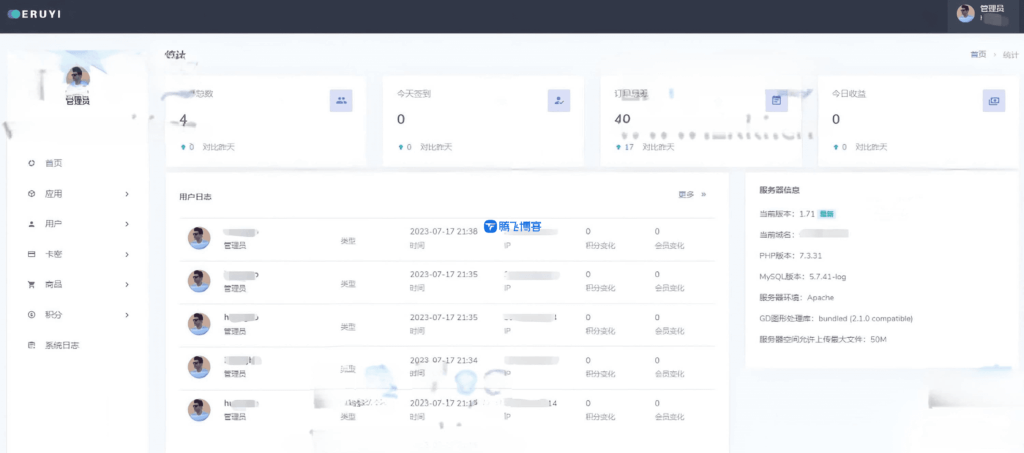The height and width of the screenshot is (453, 1024).
Task: Click the money icon on 今日收益 card
Action: coord(994,101)
